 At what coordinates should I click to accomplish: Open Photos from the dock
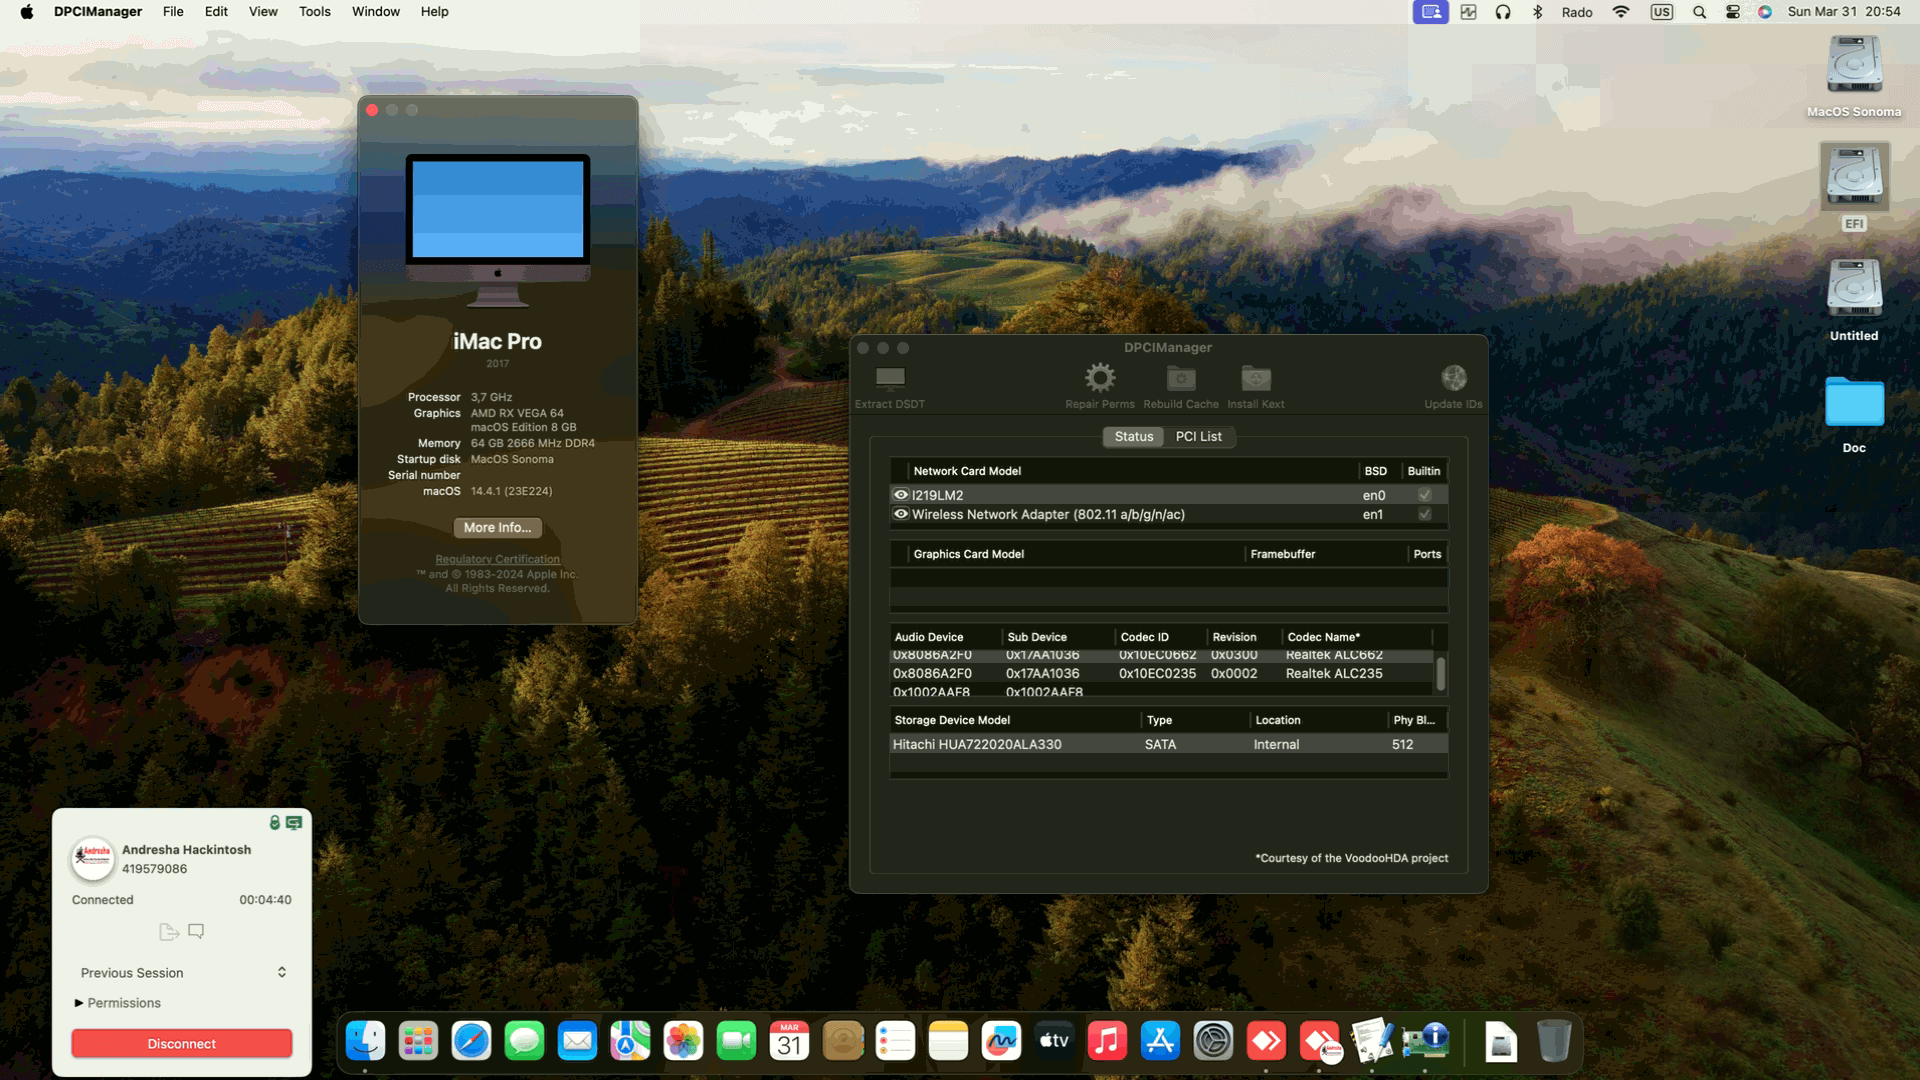(683, 1042)
